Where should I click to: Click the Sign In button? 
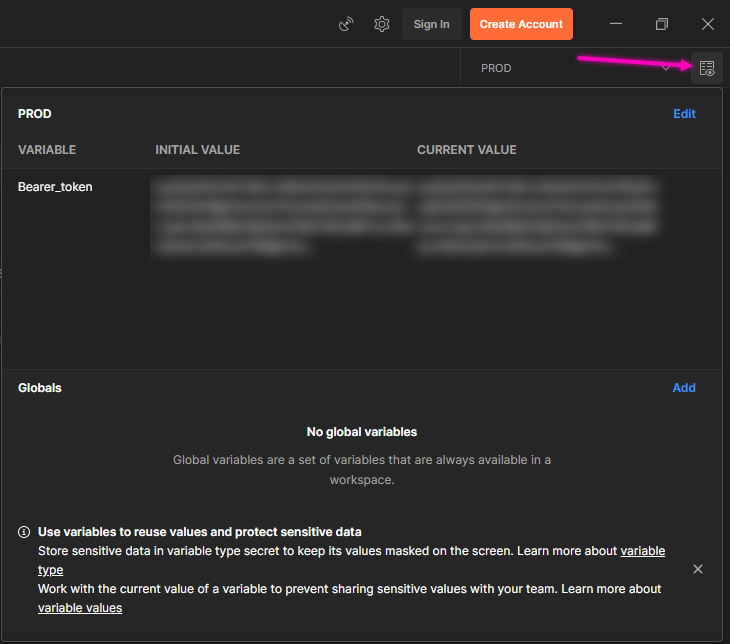tap(431, 24)
